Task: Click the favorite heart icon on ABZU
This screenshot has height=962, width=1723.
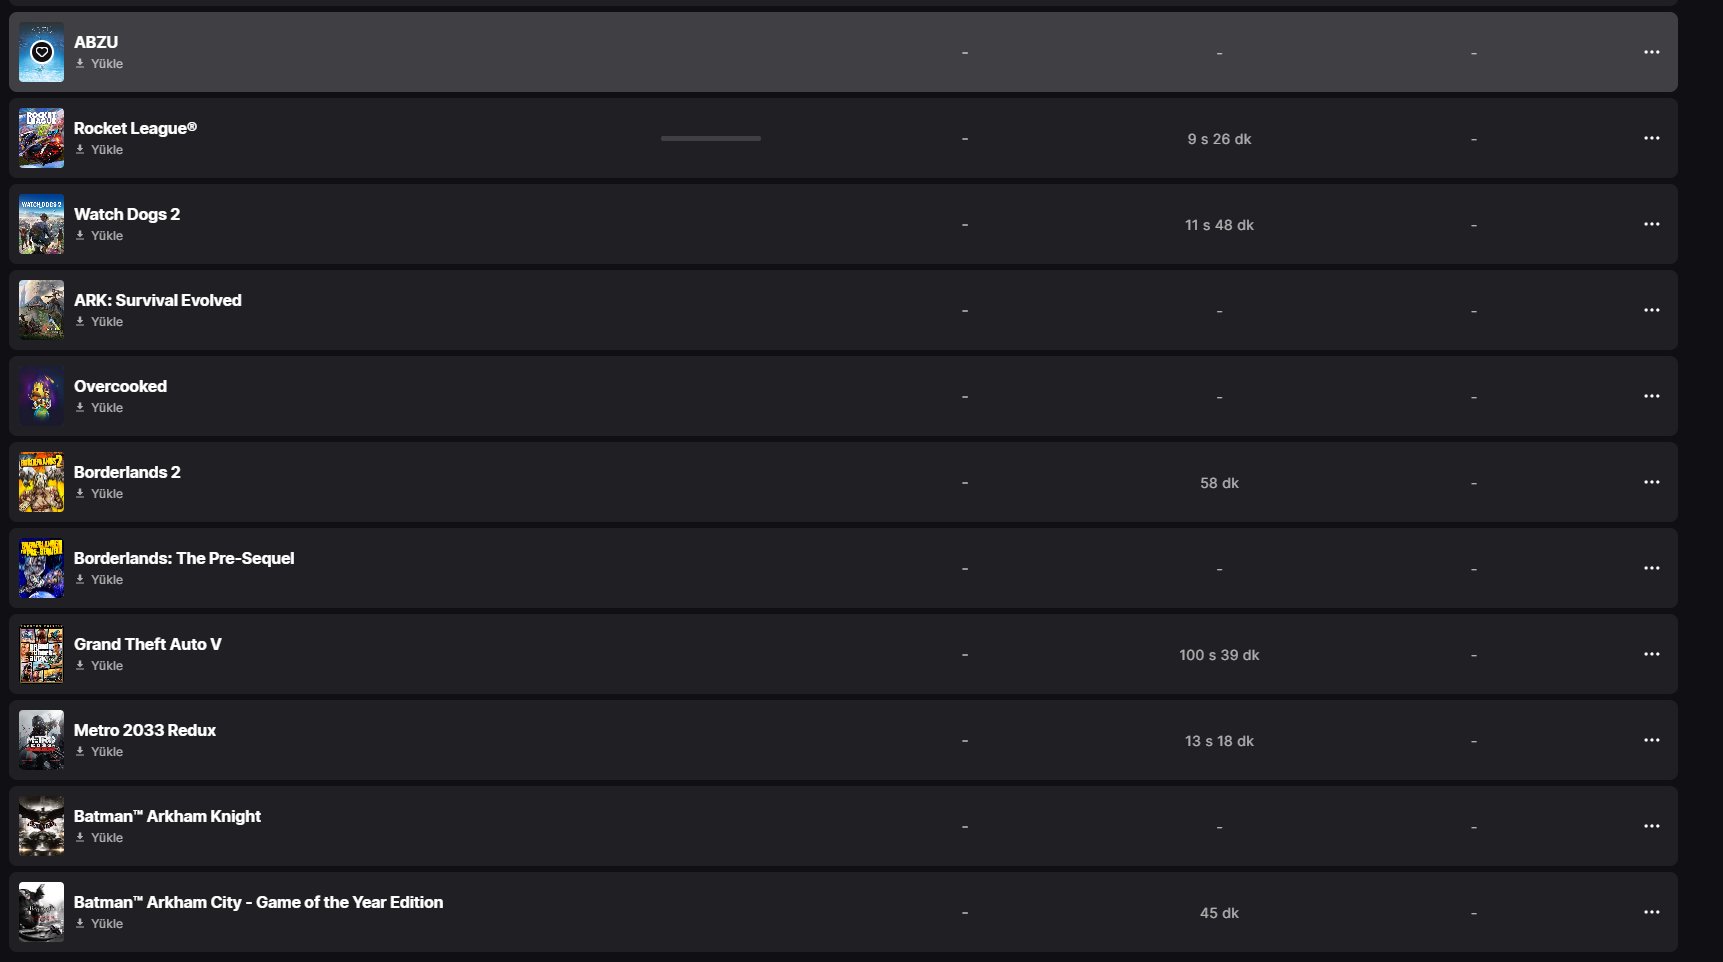Action: (41, 52)
